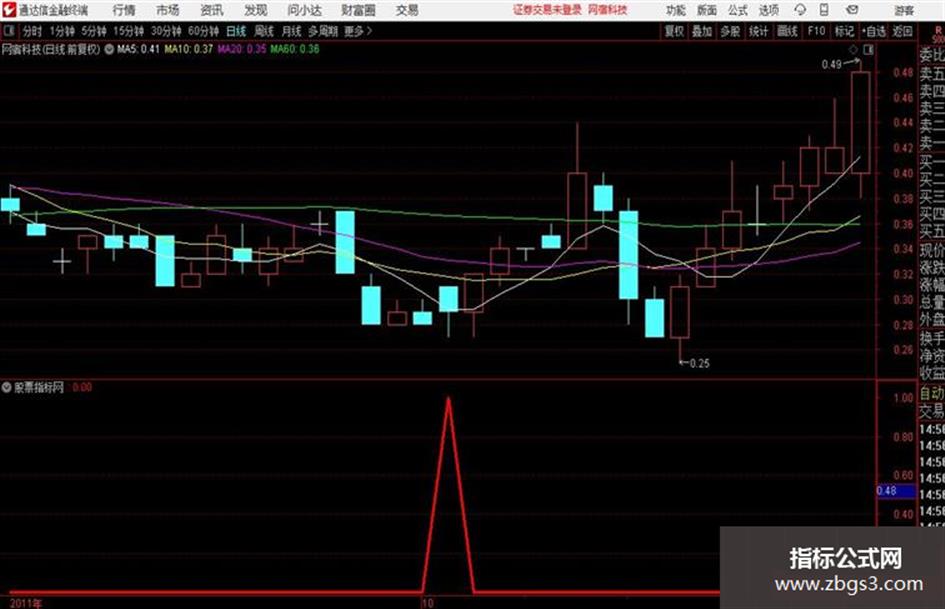Switch to the 5分钟 period tab

pyautogui.click(x=94, y=31)
